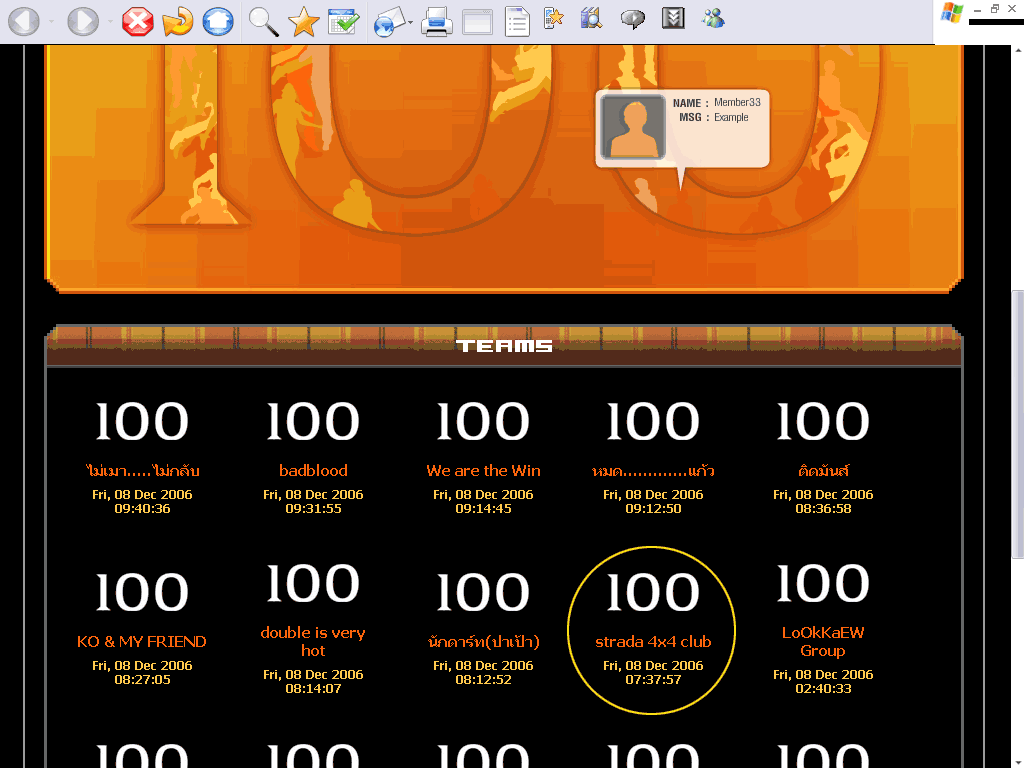1024x768 pixels.
Task: Click the browser Back button
Action: [23, 21]
